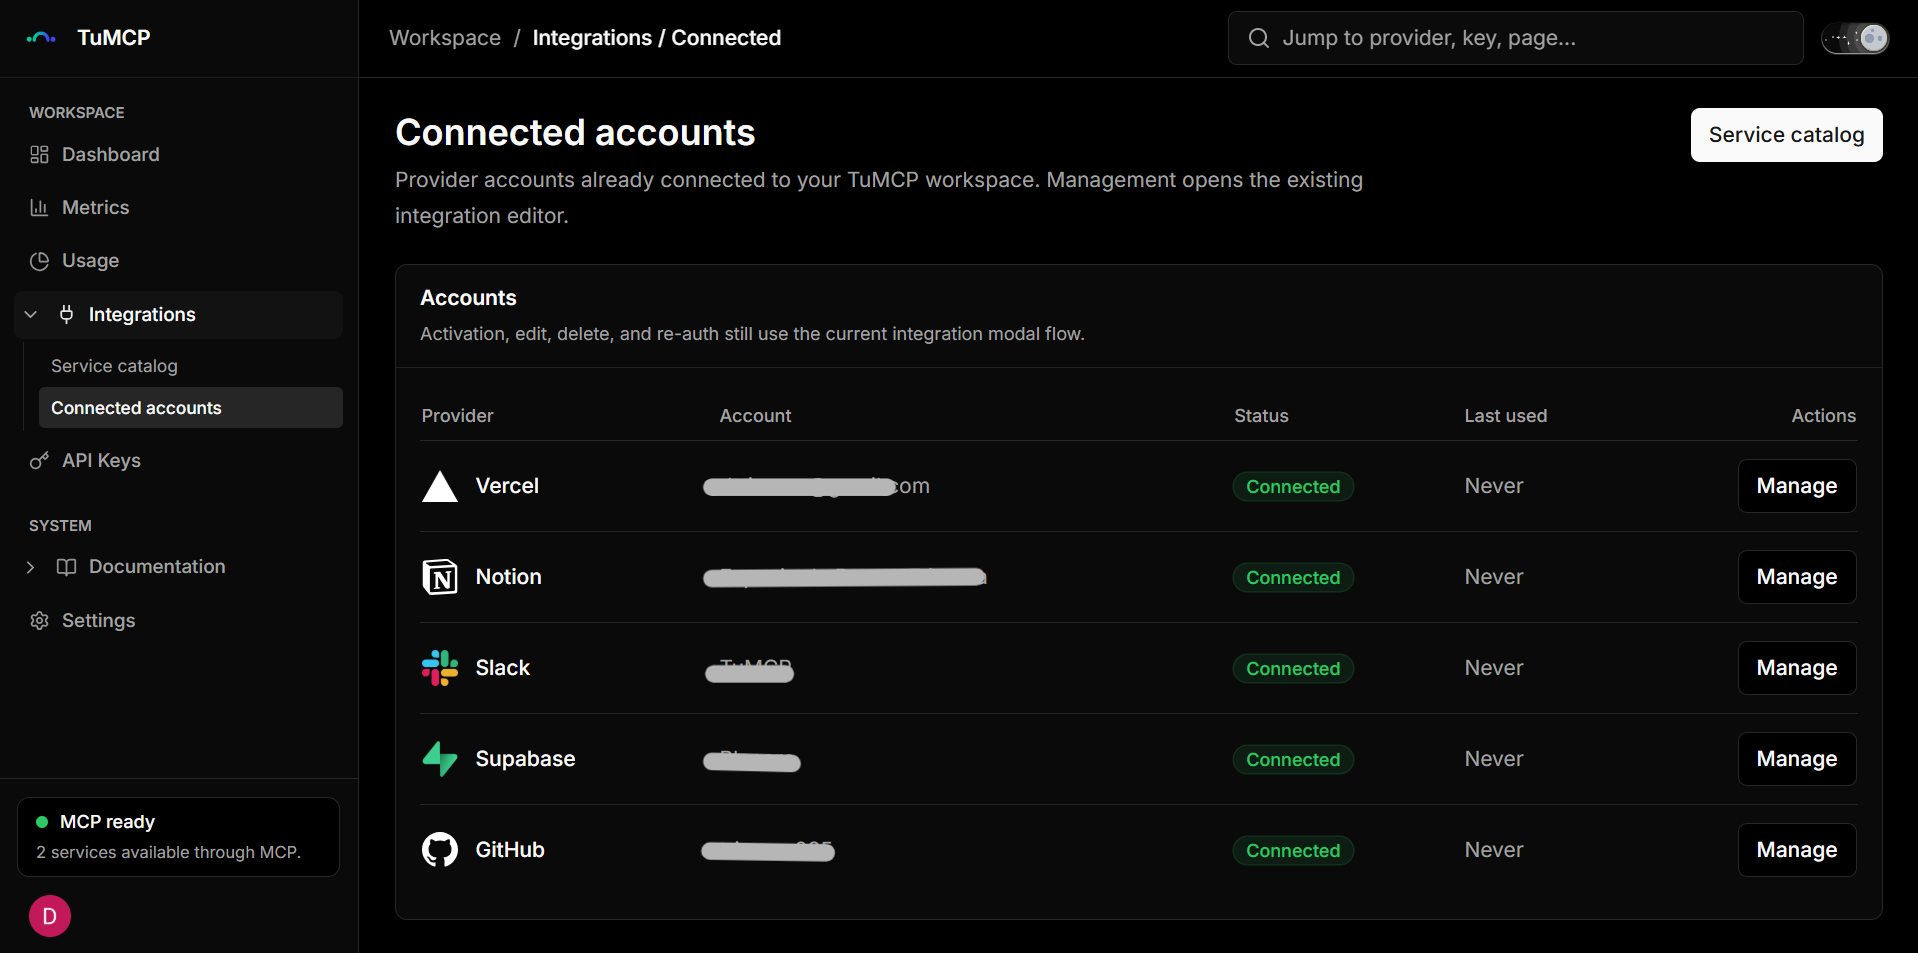Click the Status column header
Image resolution: width=1918 pixels, height=953 pixels.
(x=1261, y=416)
